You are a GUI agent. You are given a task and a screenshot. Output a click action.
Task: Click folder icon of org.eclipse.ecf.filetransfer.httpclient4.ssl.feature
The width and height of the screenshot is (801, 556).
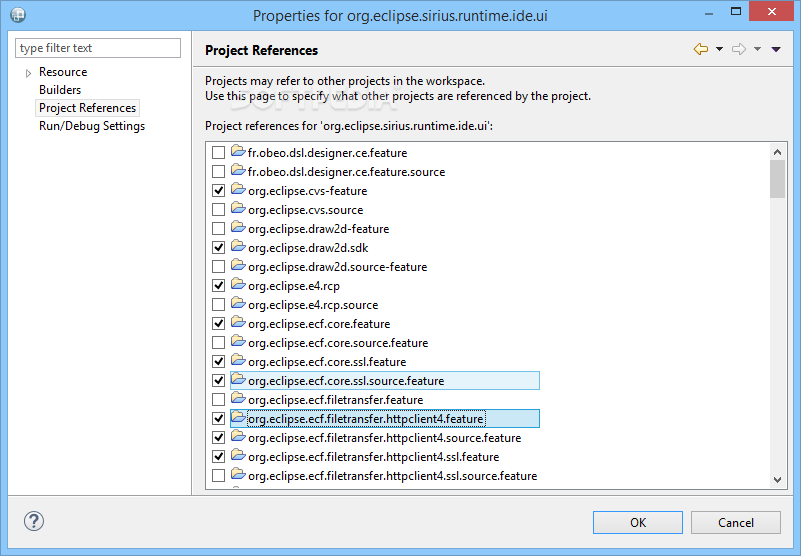click(238, 454)
